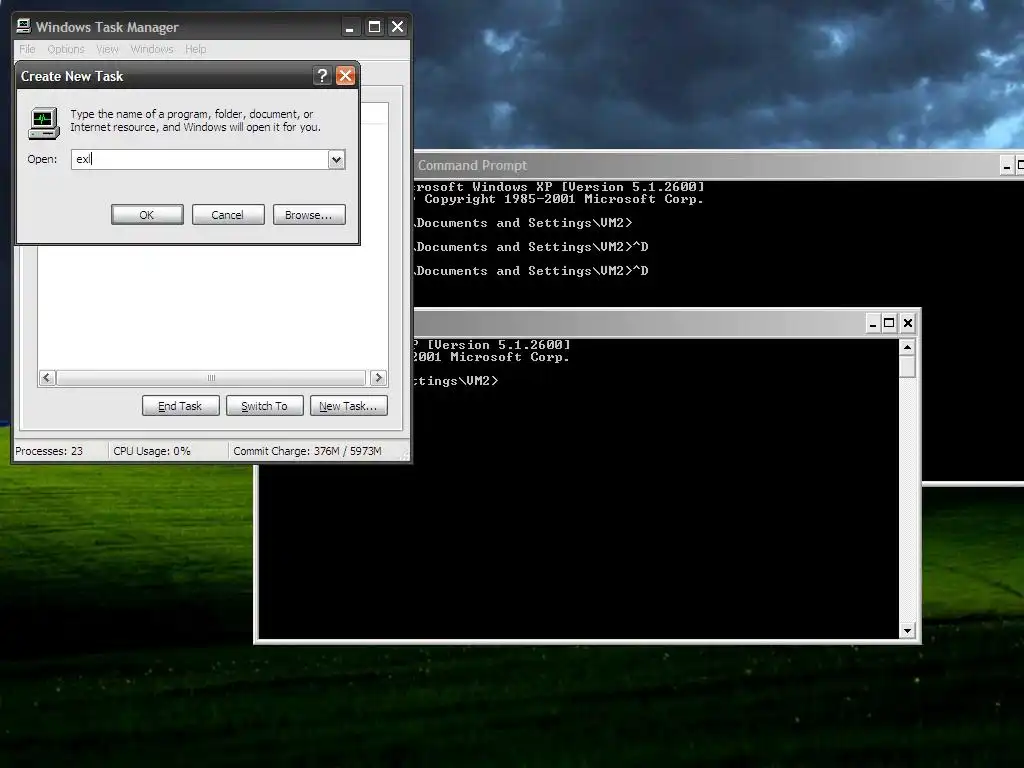Click the front console scroll up arrow
The width and height of the screenshot is (1024, 768).
(907, 347)
